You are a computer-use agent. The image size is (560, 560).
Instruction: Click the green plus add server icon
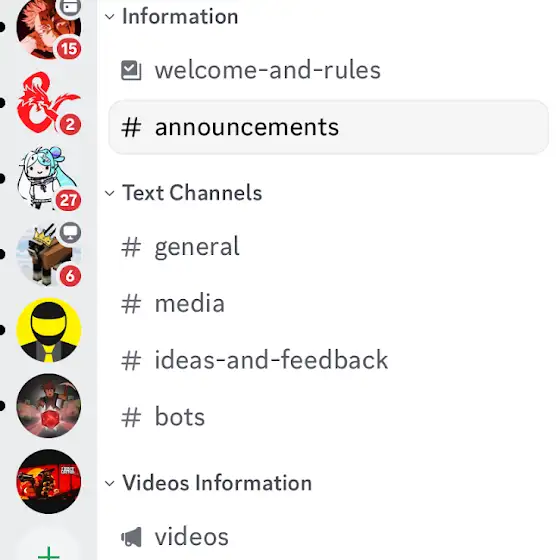pos(49,553)
